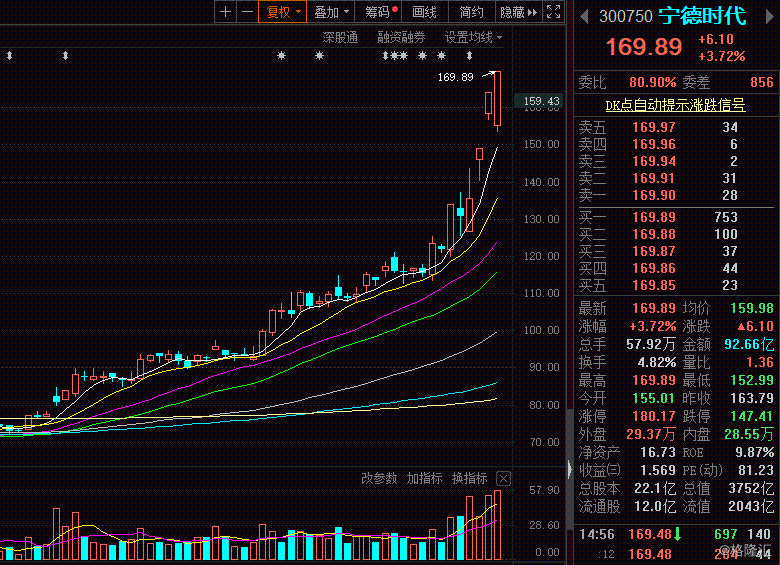Click the minus zoom-out icon

coord(247,11)
